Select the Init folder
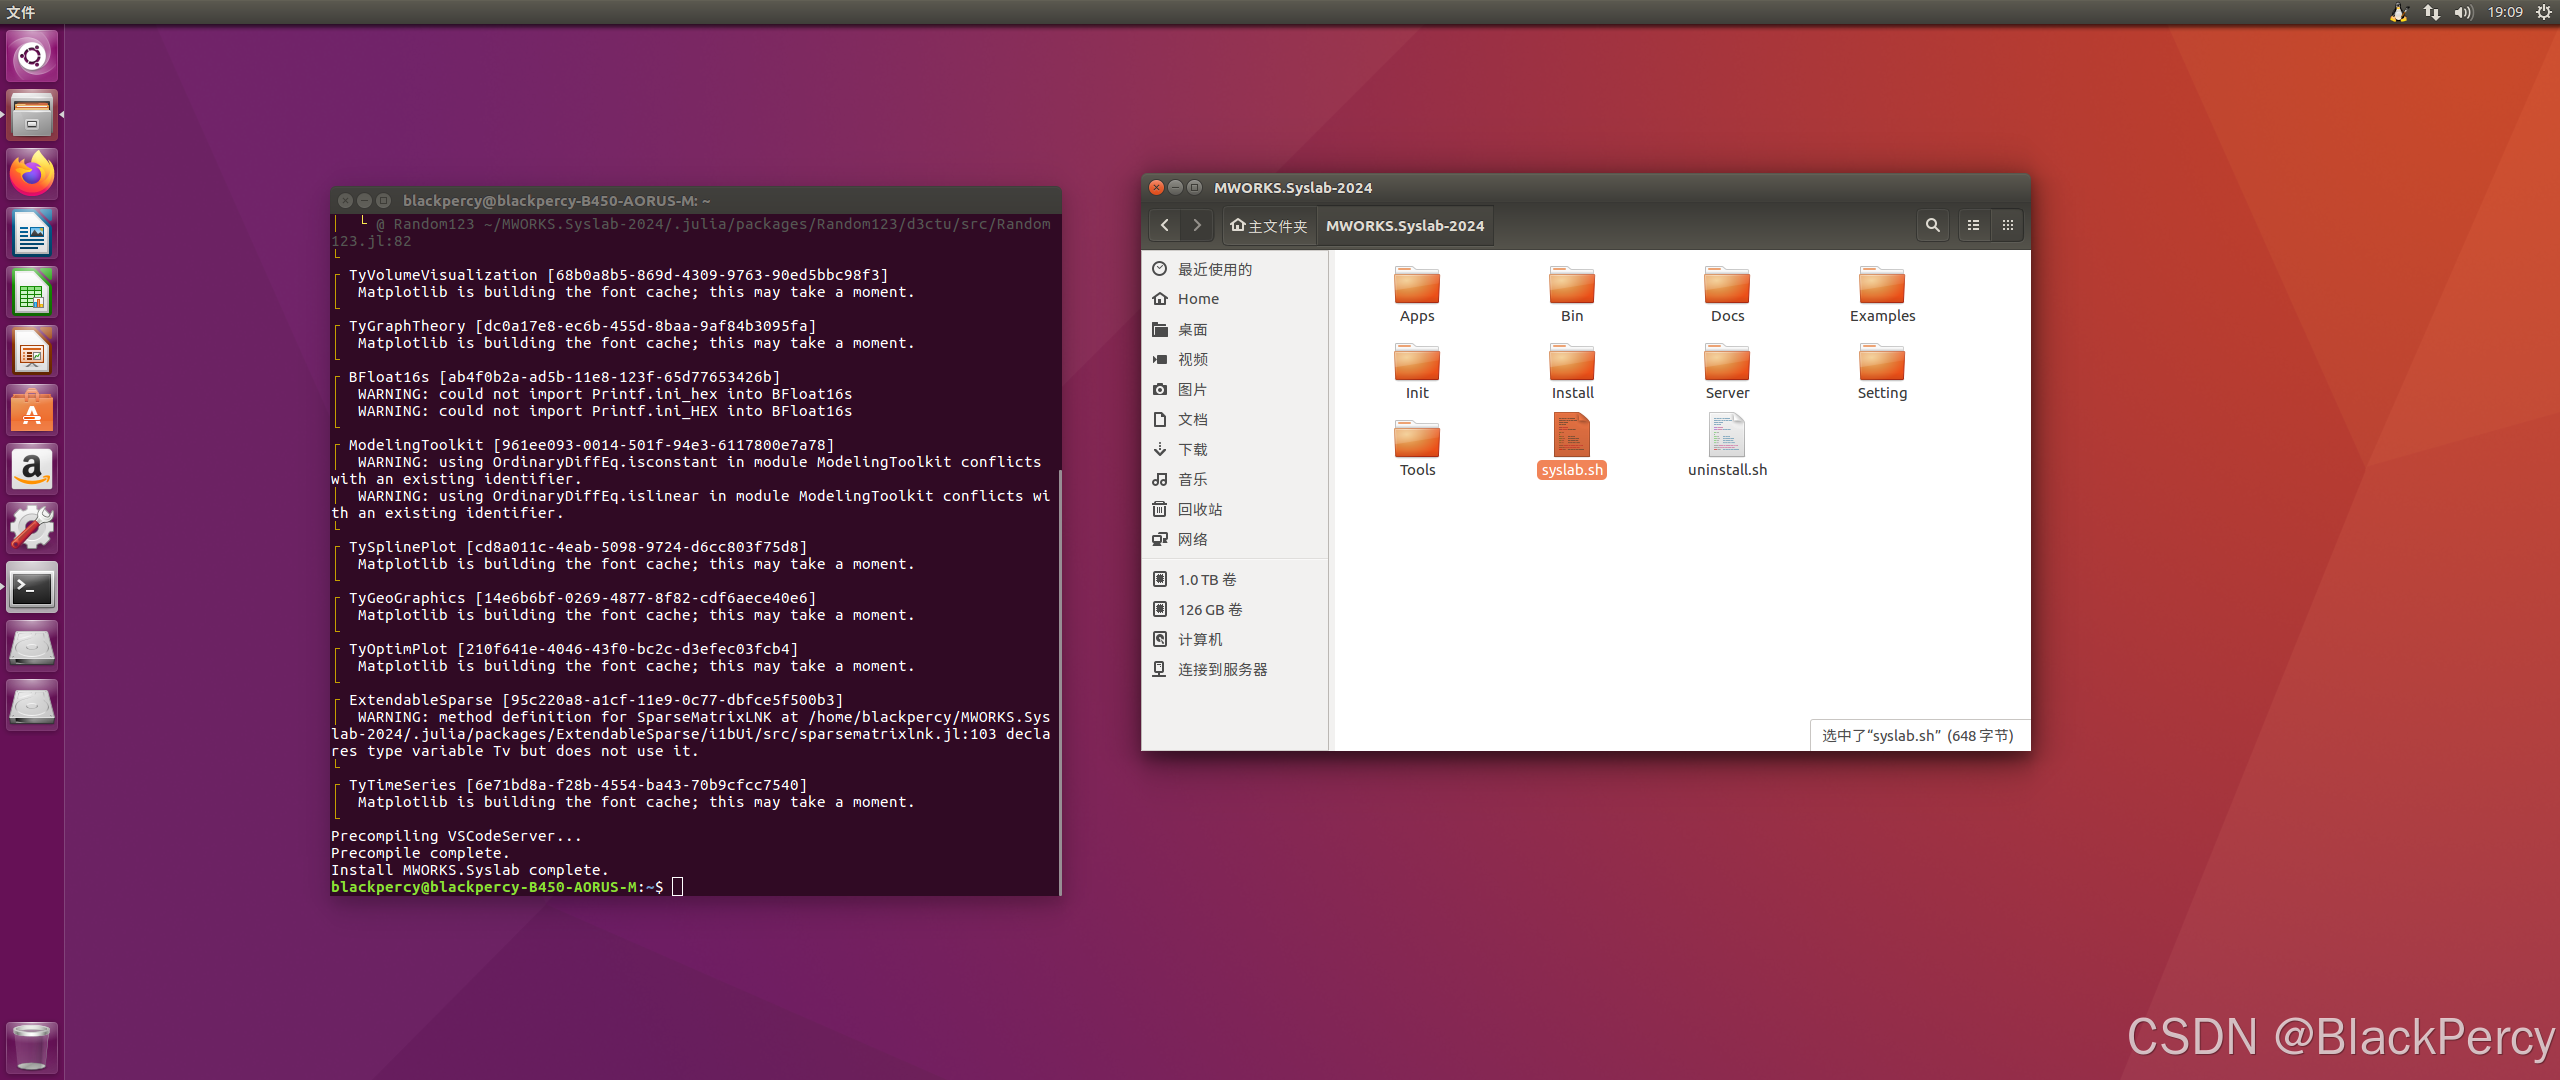The width and height of the screenshot is (2560, 1080). pos(1417,372)
